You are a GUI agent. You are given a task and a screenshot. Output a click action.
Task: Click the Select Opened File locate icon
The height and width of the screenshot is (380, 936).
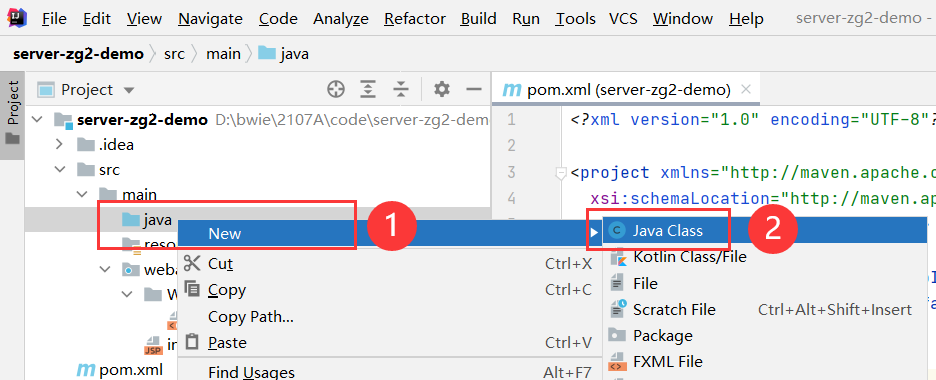point(336,89)
